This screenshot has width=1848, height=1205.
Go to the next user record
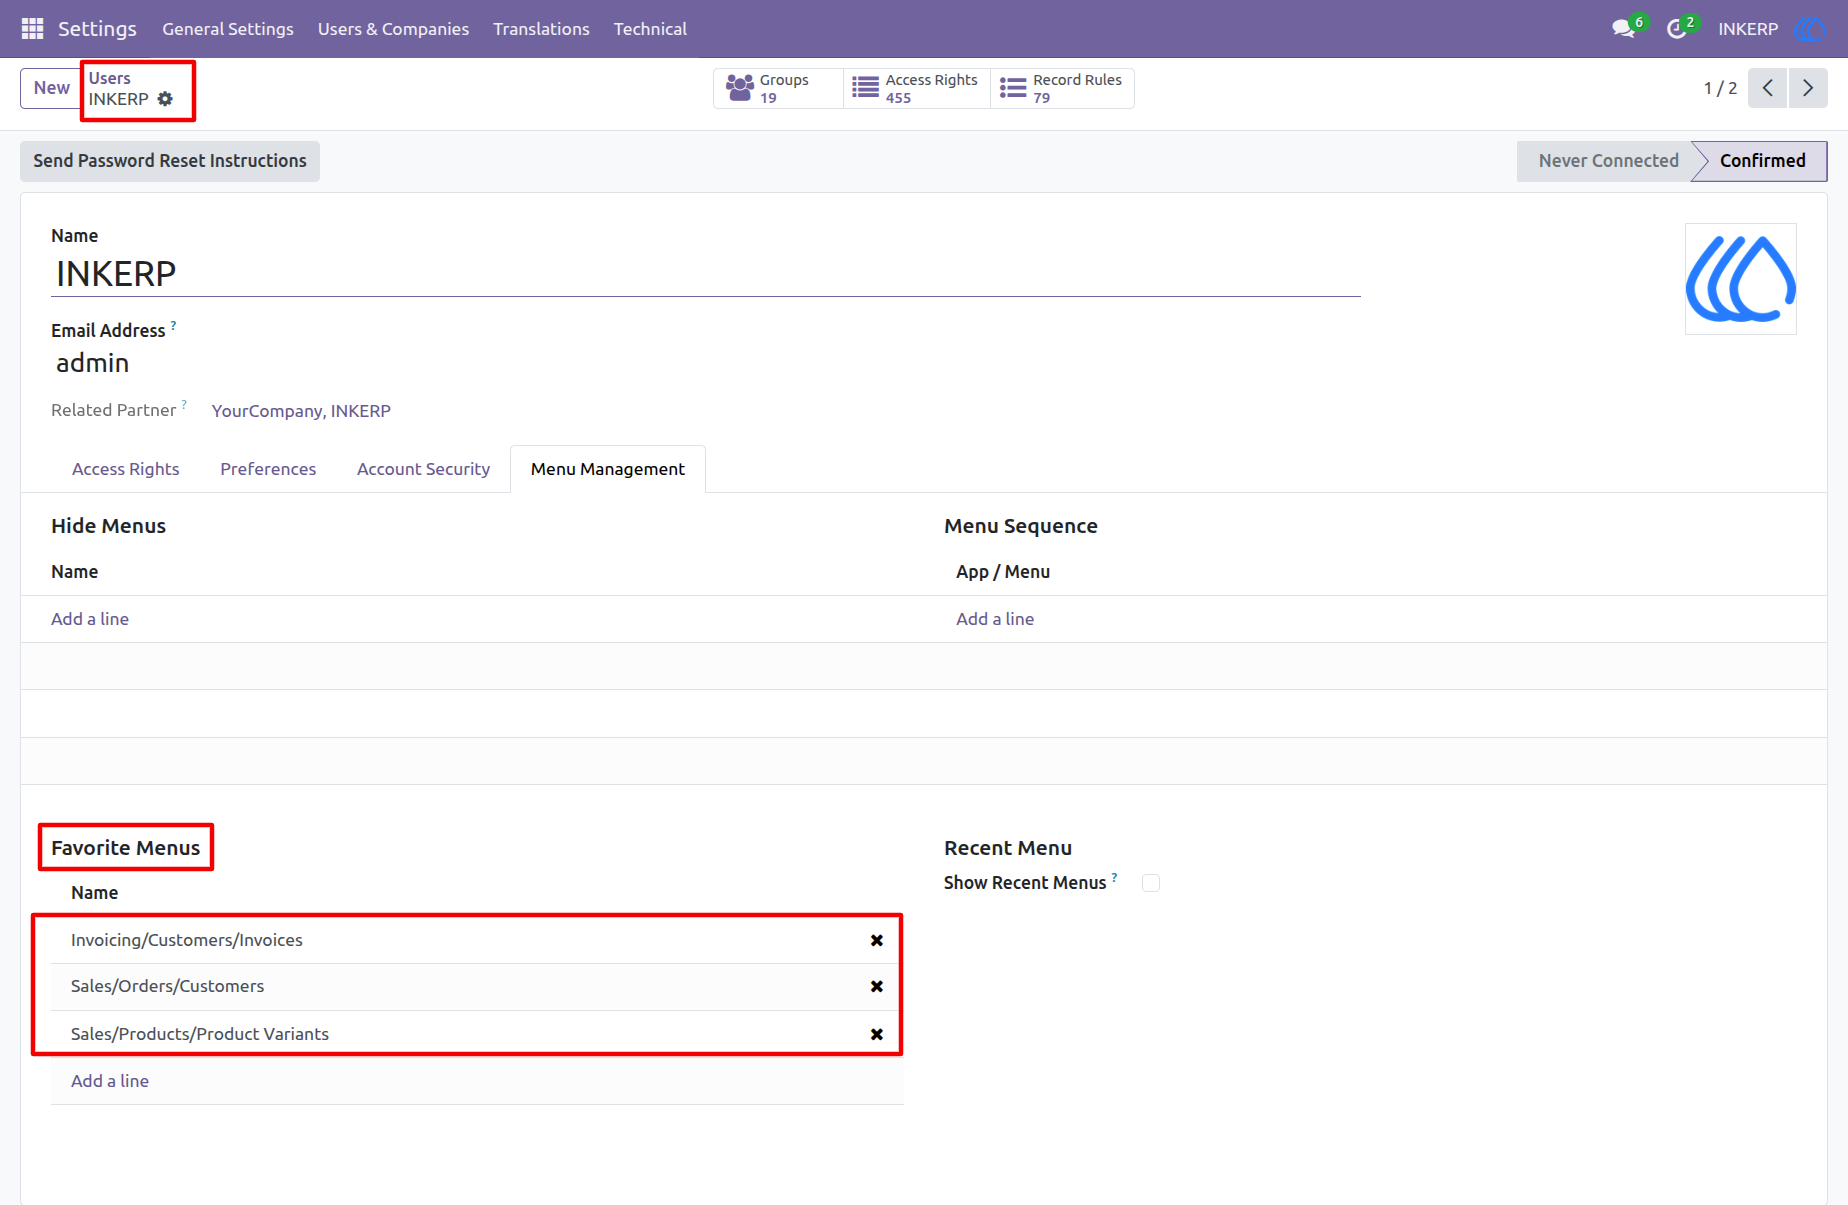coord(1808,88)
